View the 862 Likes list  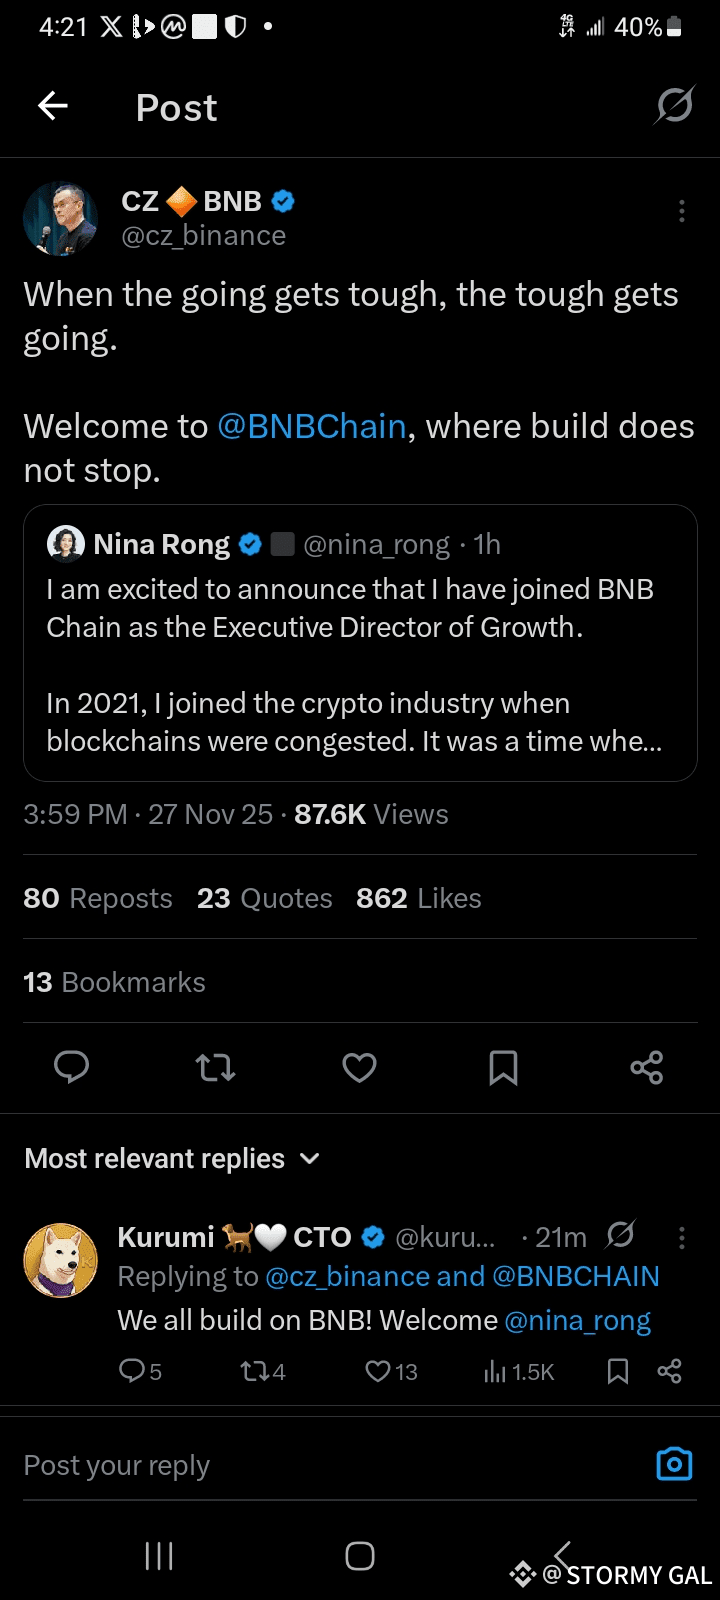418,898
